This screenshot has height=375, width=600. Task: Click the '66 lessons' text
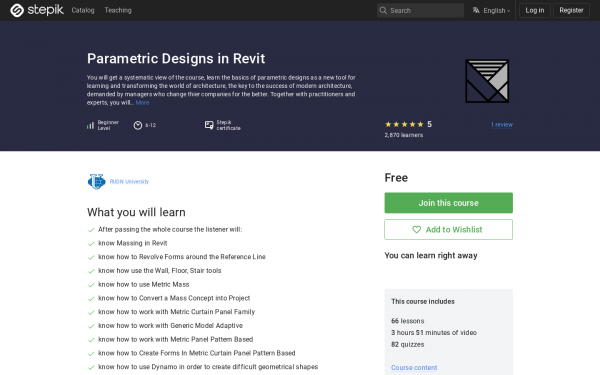pyautogui.click(x=408, y=321)
